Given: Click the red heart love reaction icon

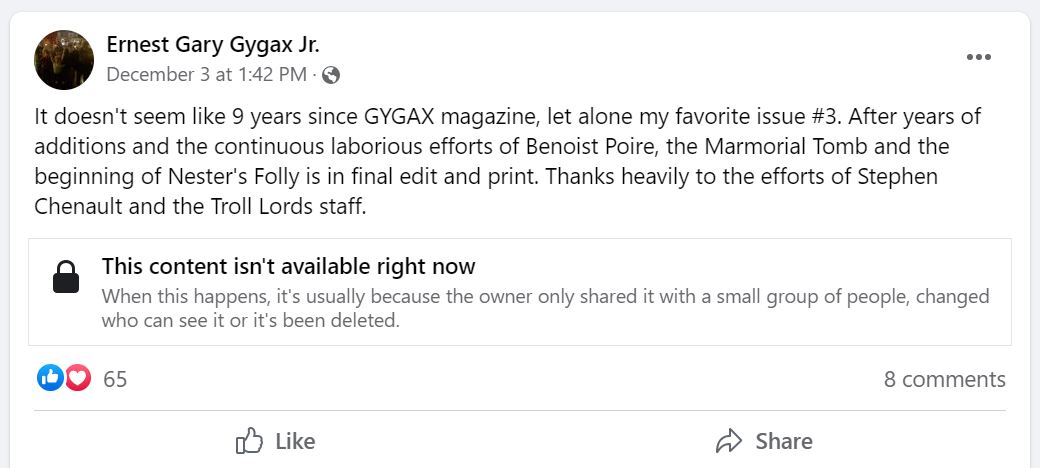Looking at the screenshot, I should pos(77,378).
